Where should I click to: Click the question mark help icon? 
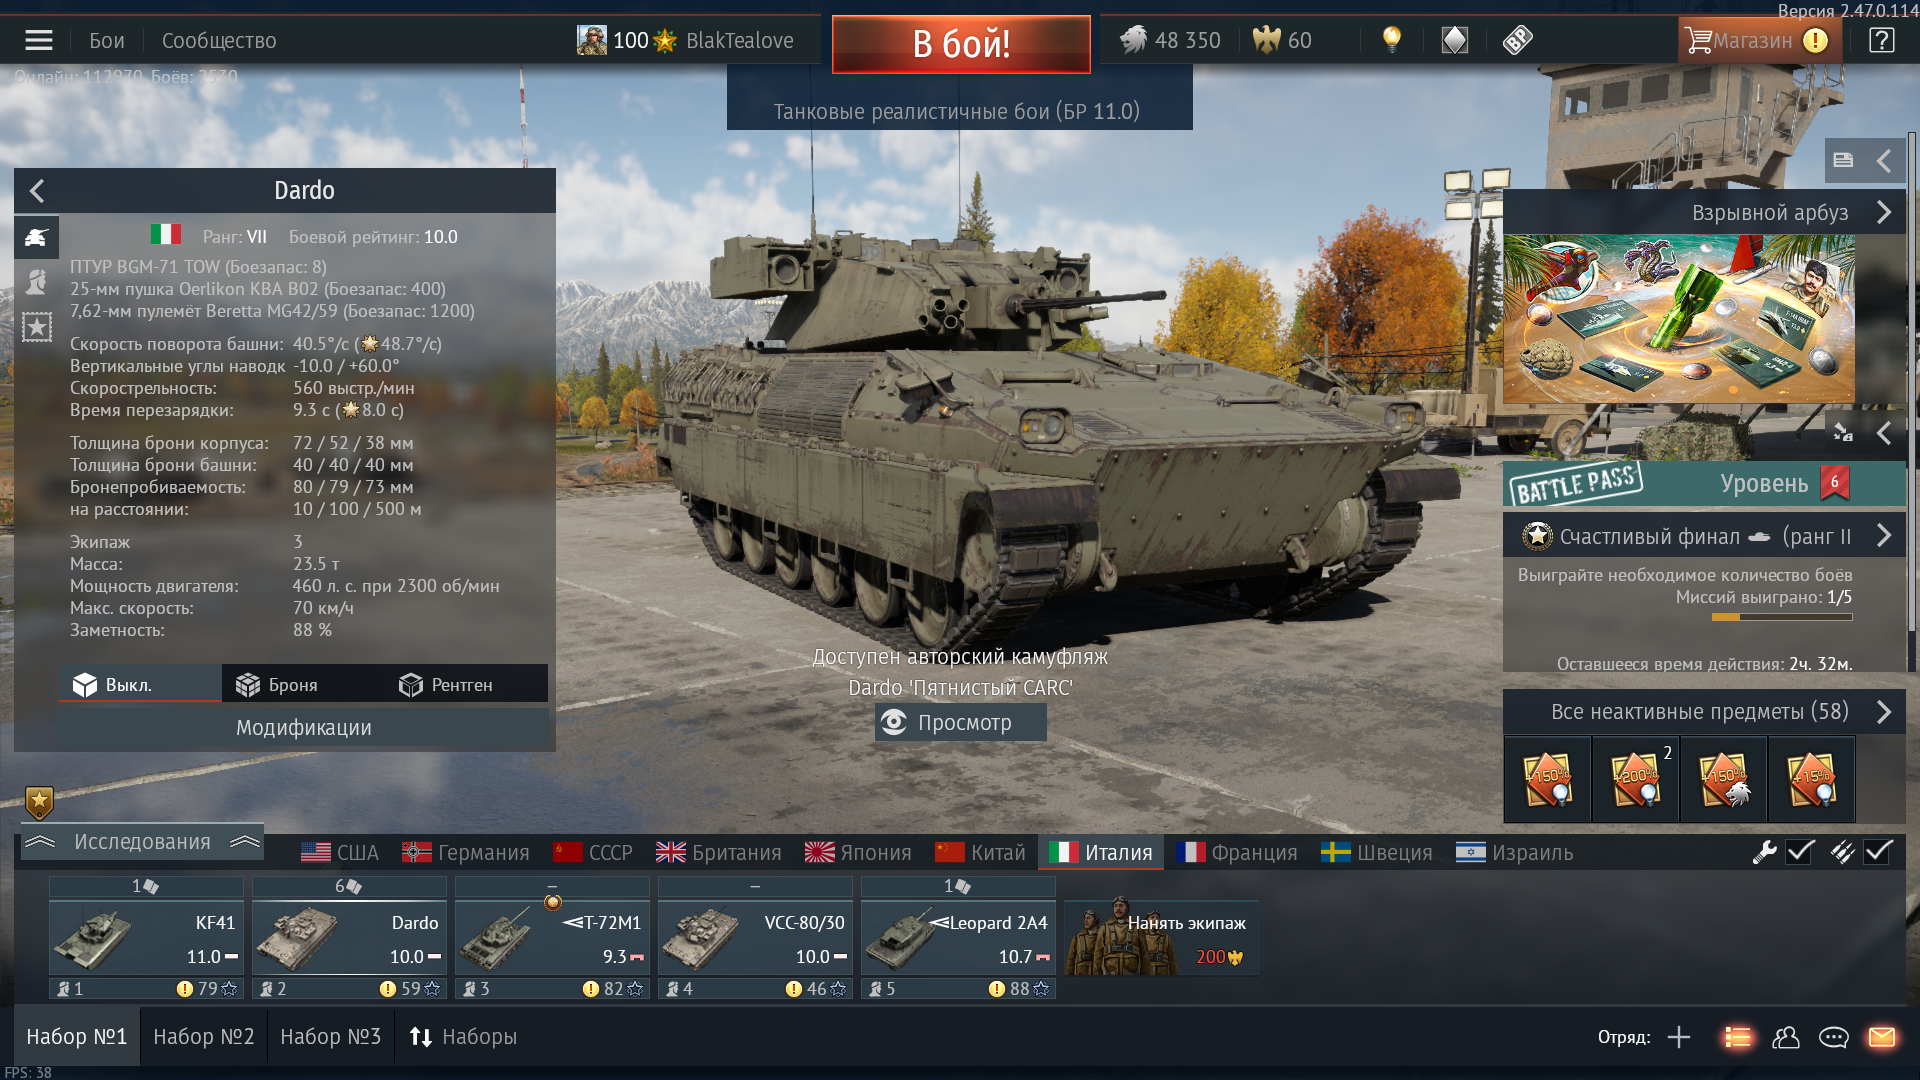(1881, 40)
